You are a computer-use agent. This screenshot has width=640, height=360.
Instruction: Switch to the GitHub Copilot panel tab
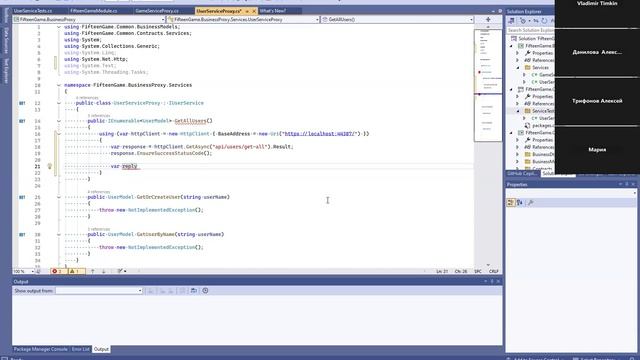(523, 174)
